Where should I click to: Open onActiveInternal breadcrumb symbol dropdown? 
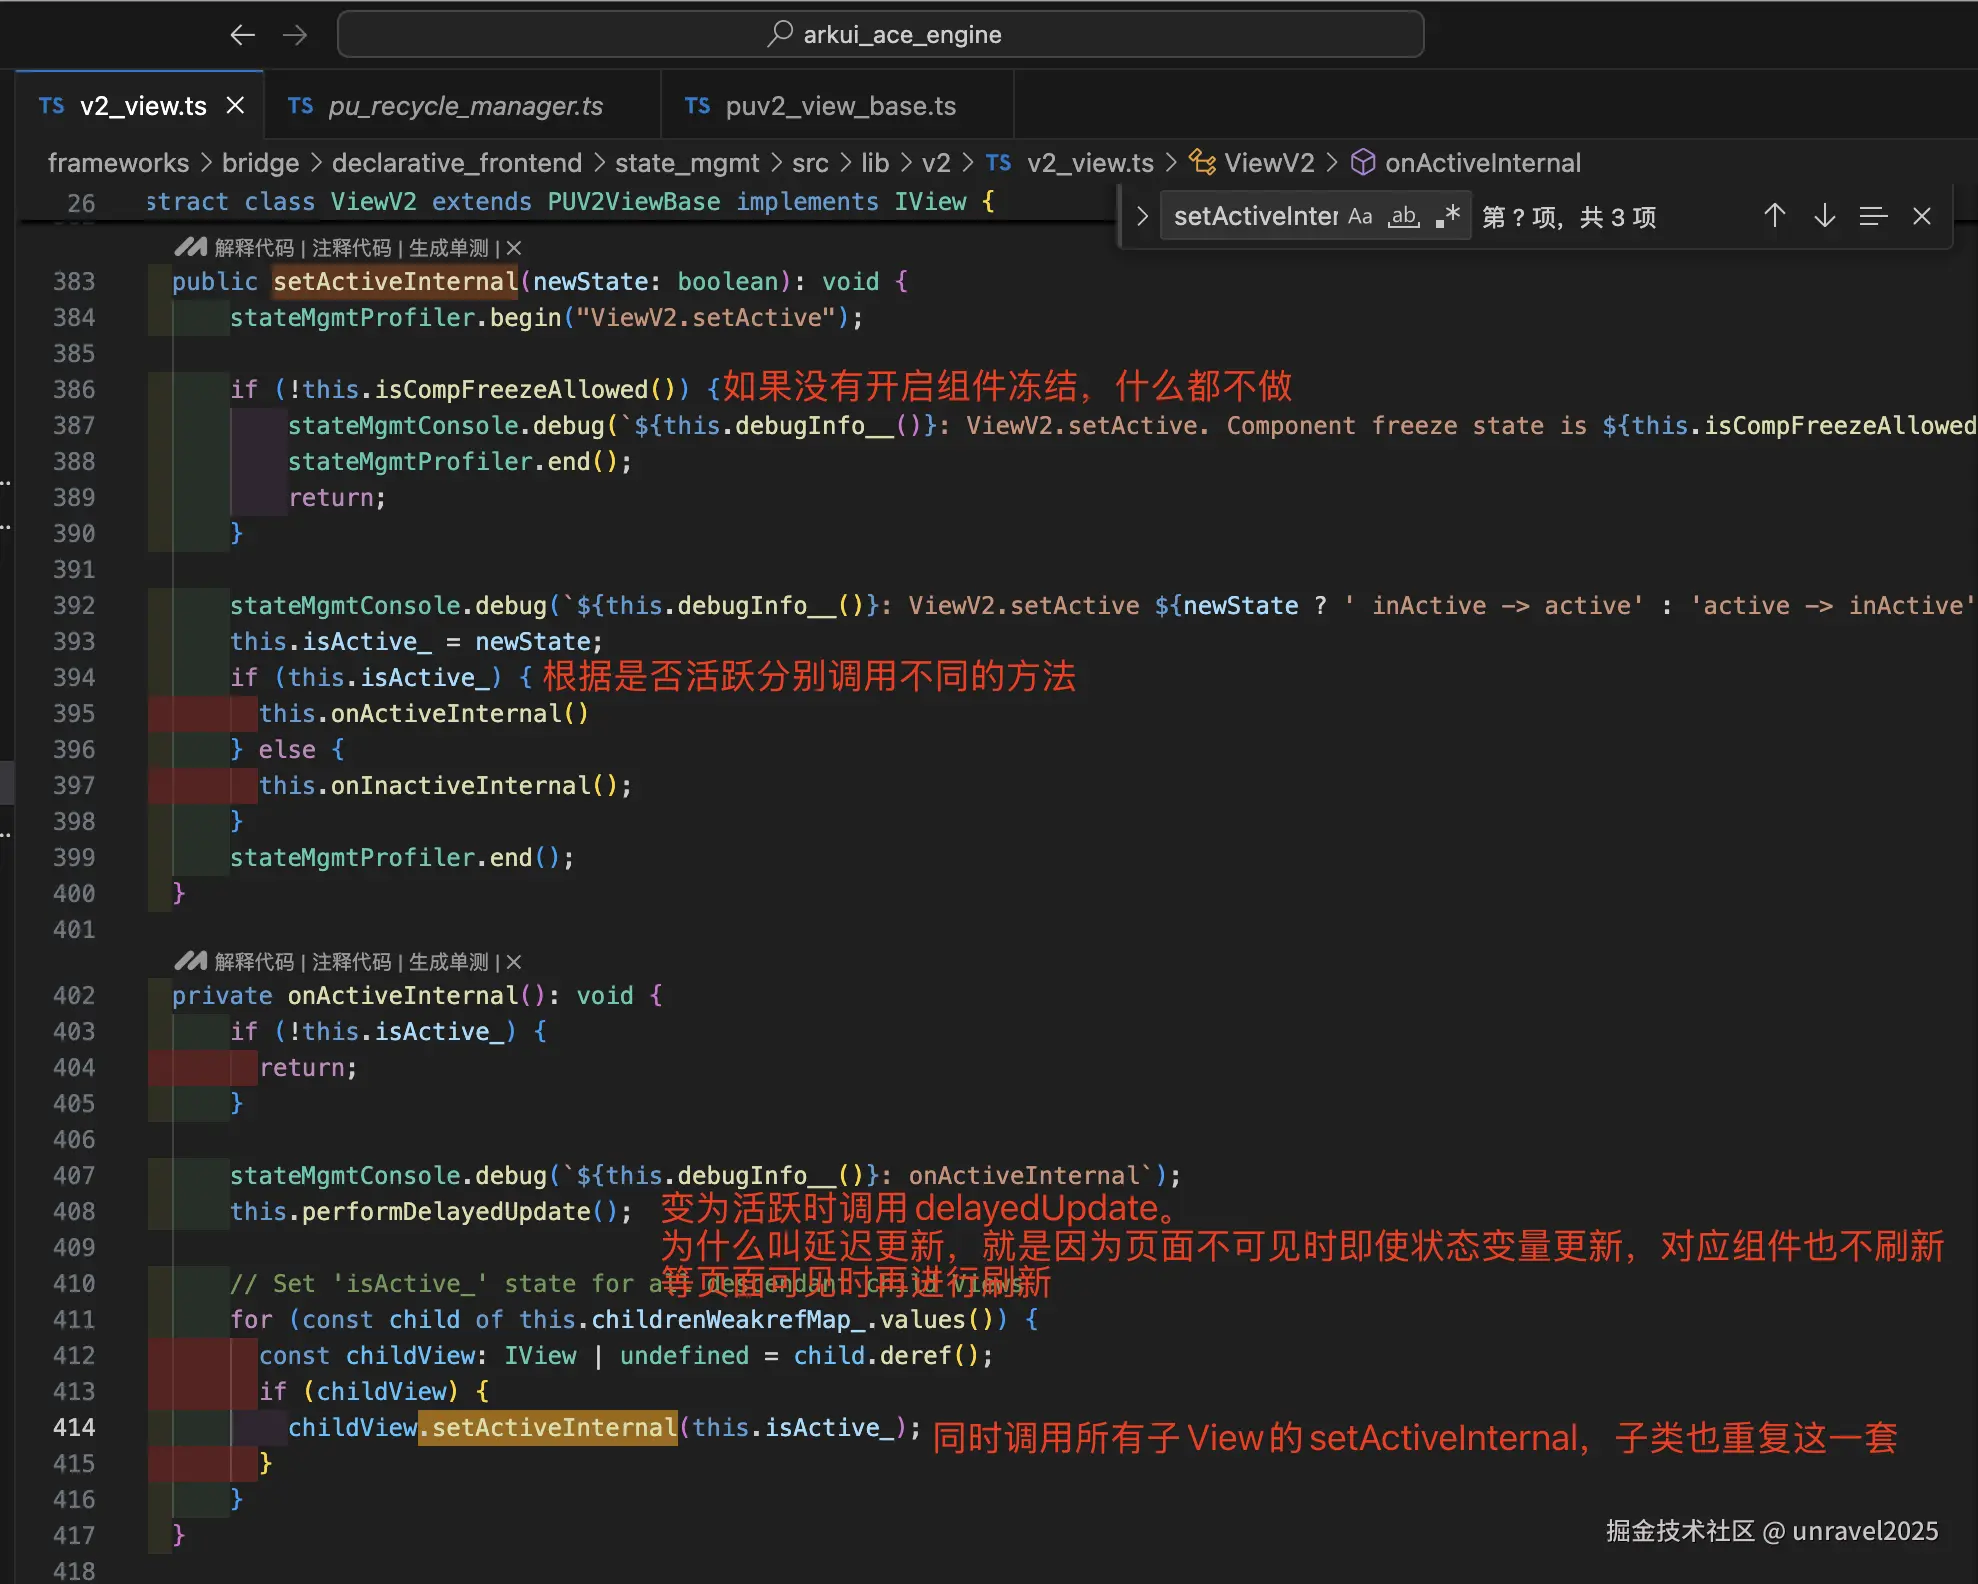pyautogui.click(x=1481, y=162)
